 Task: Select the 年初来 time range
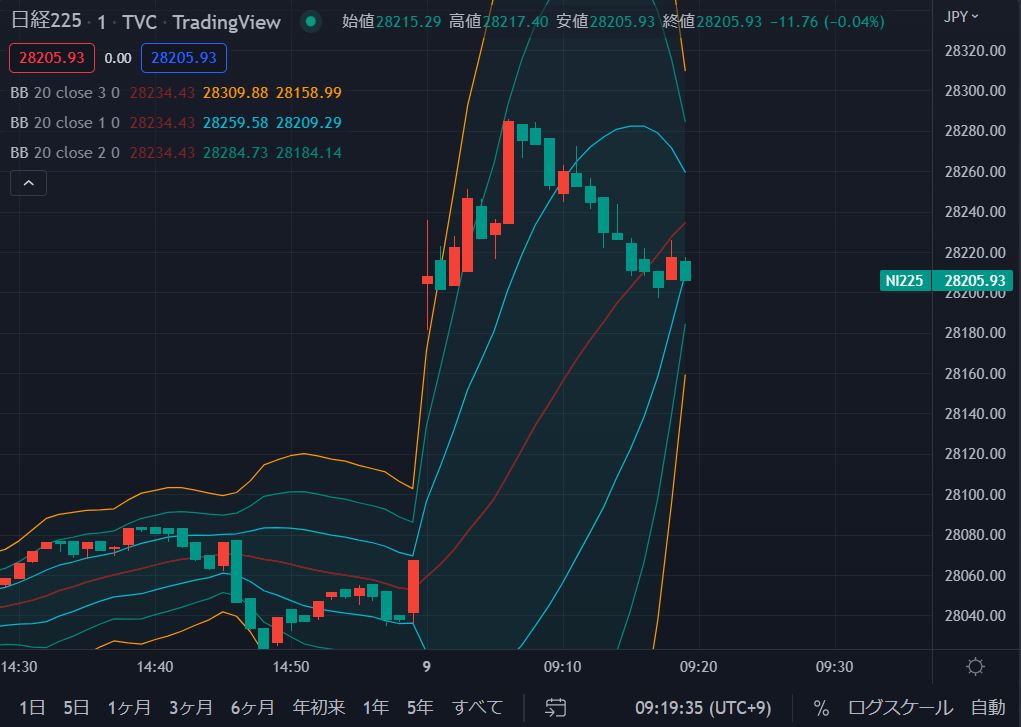click(318, 707)
